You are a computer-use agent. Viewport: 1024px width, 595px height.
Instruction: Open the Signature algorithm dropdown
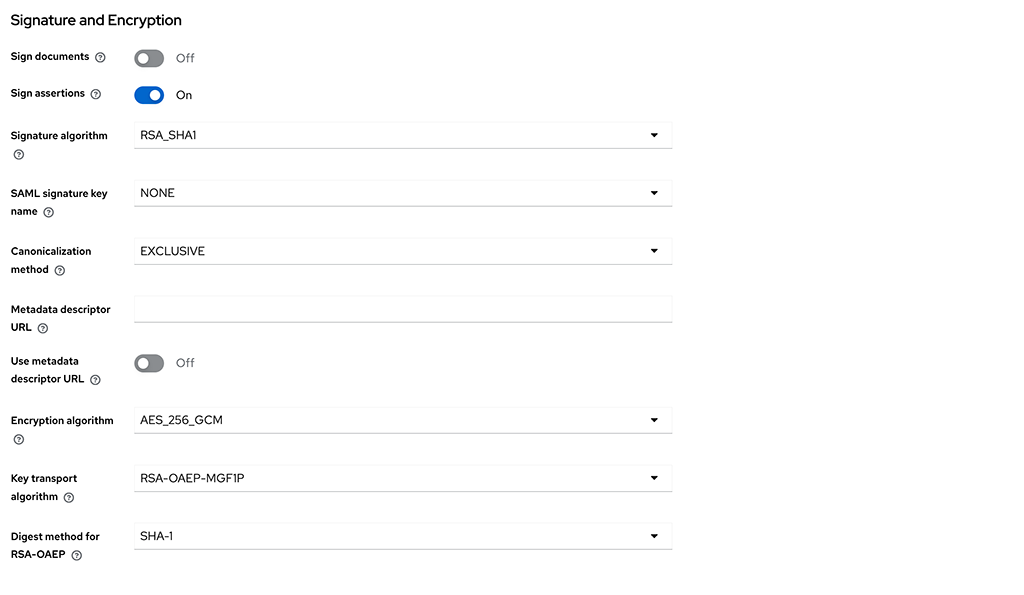click(655, 134)
